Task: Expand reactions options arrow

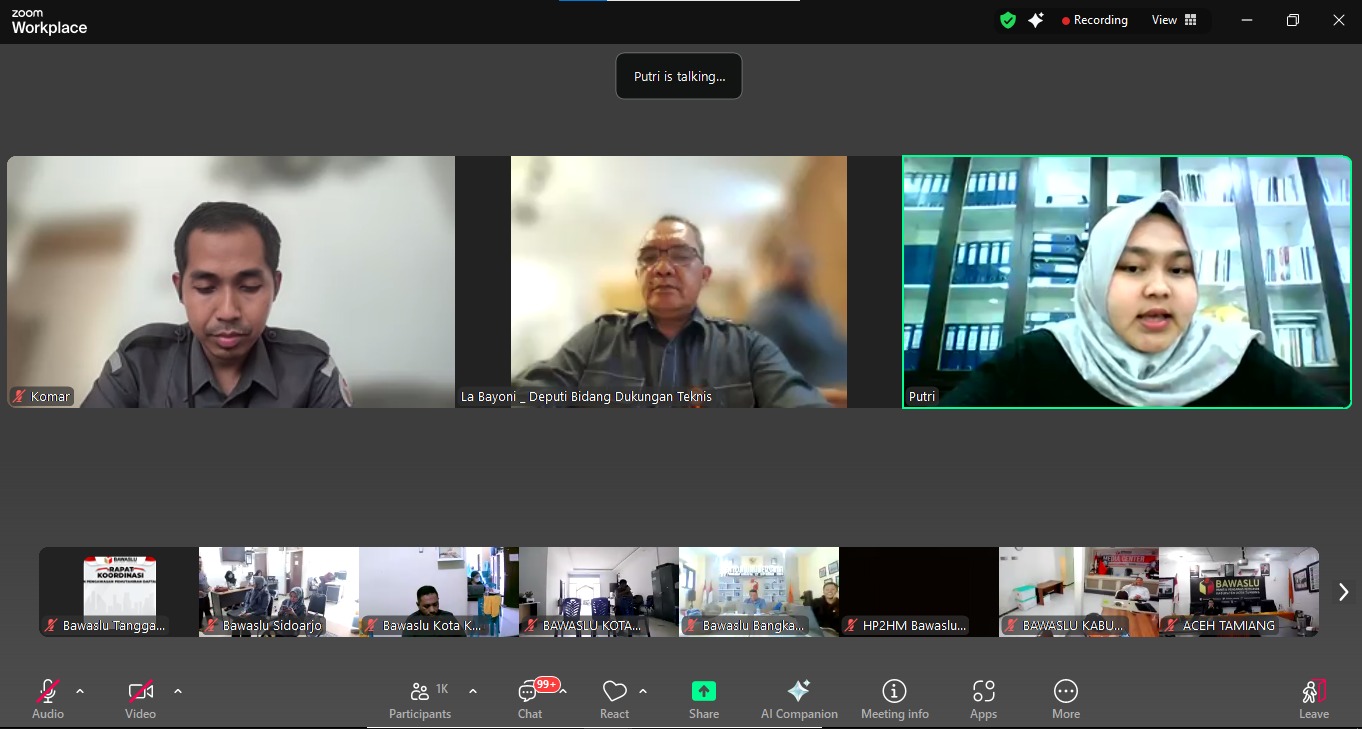Action: point(643,691)
